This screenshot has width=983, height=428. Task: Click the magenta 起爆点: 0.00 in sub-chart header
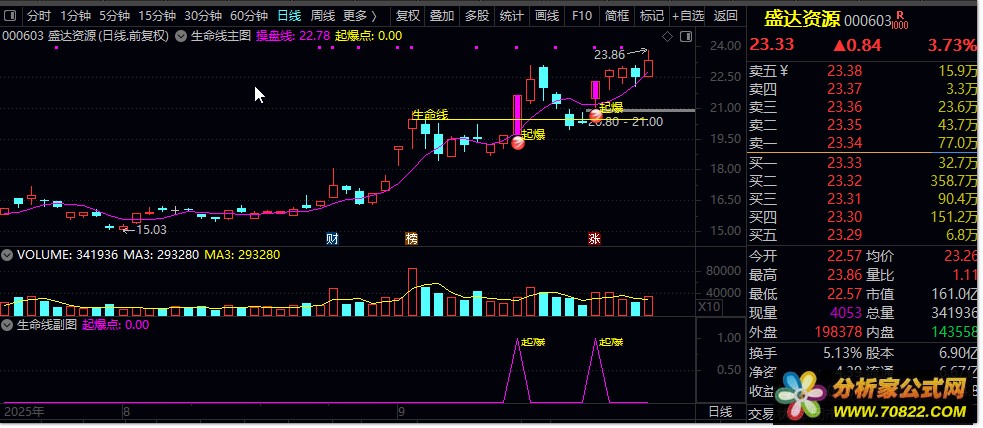click(x=116, y=325)
